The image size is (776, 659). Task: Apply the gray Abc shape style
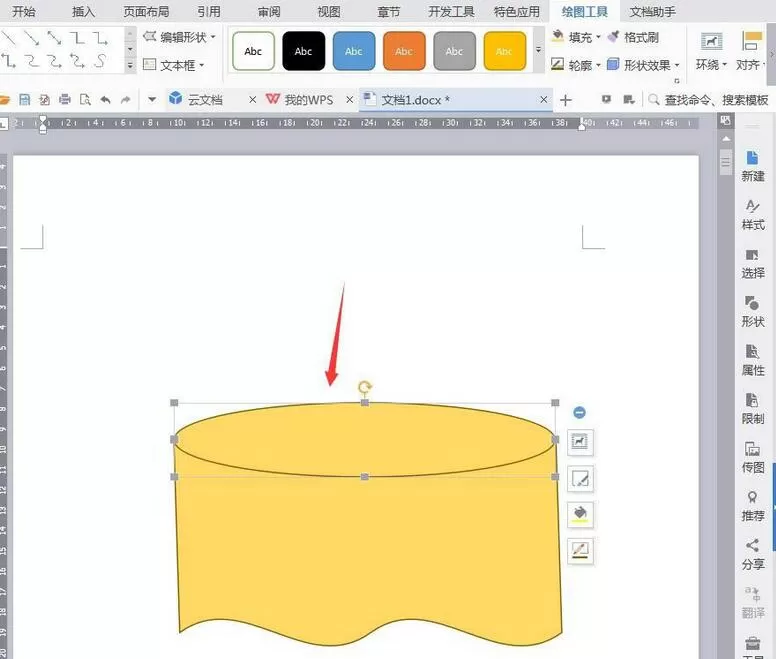coord(454,51)
